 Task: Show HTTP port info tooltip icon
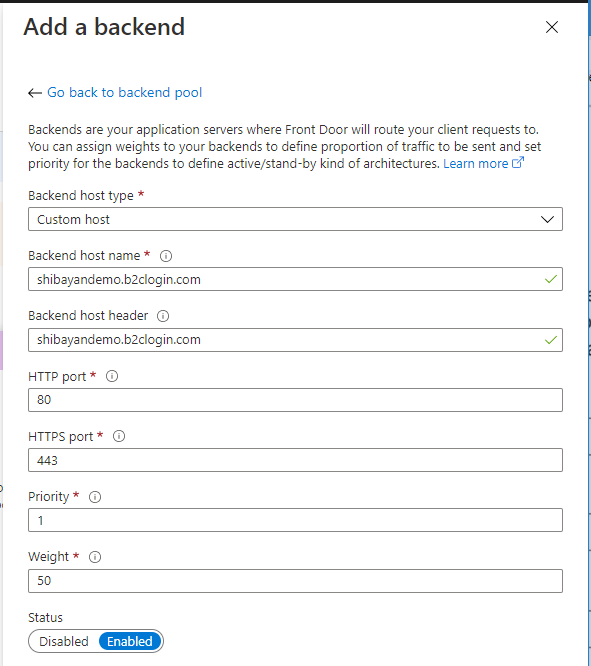pos(112,376)
